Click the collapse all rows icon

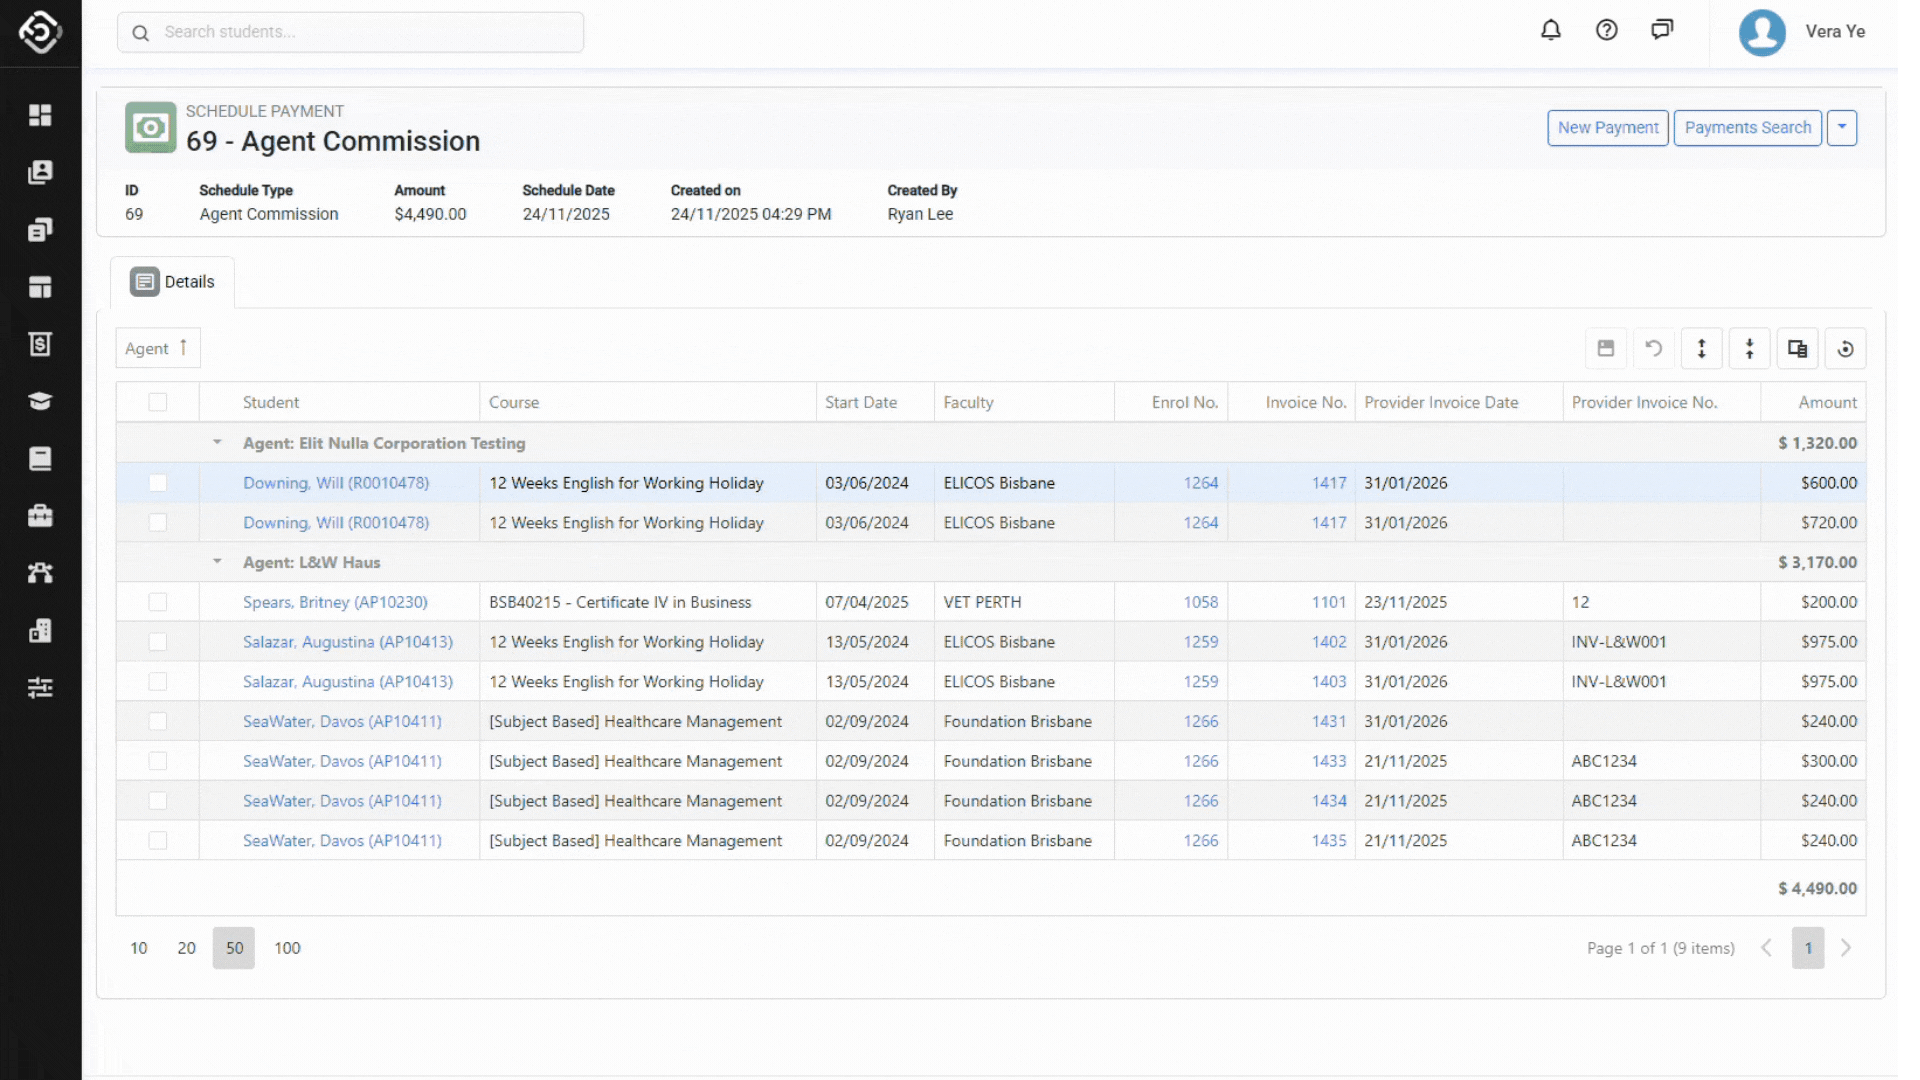tap(1749, 349)
